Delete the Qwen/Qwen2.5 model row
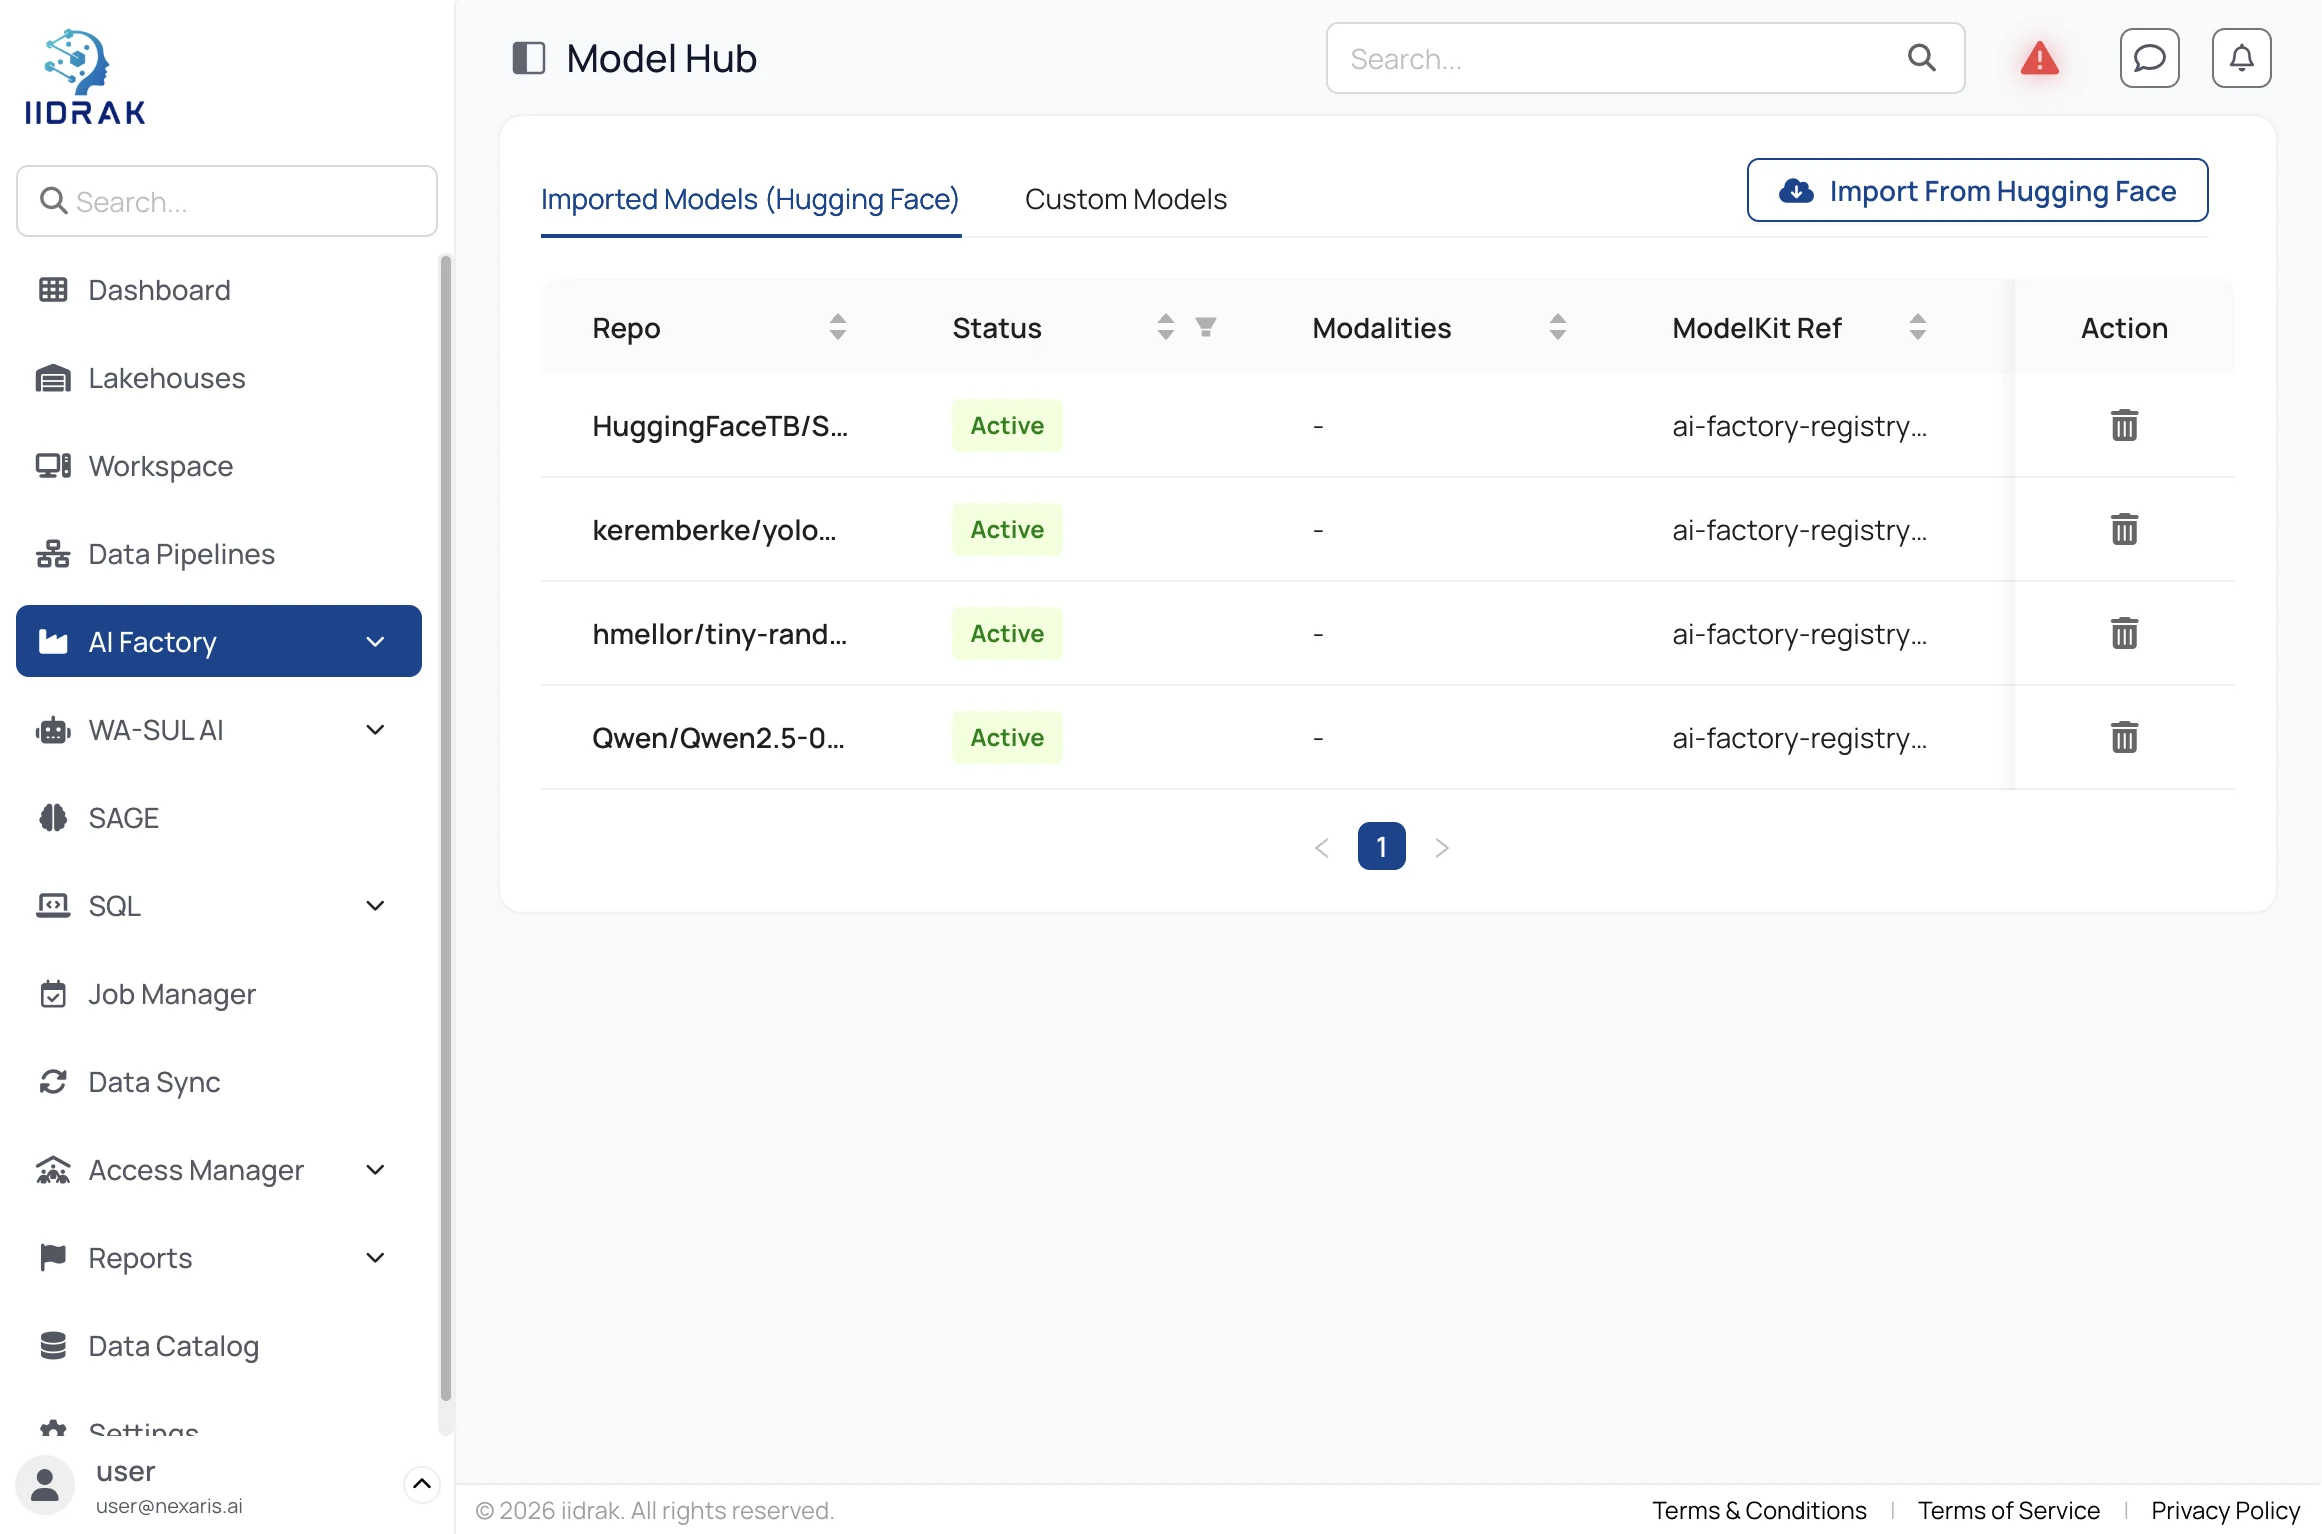This screenshot has height=1534, width=2322. pyautogui.click(x=2124, y=737)
